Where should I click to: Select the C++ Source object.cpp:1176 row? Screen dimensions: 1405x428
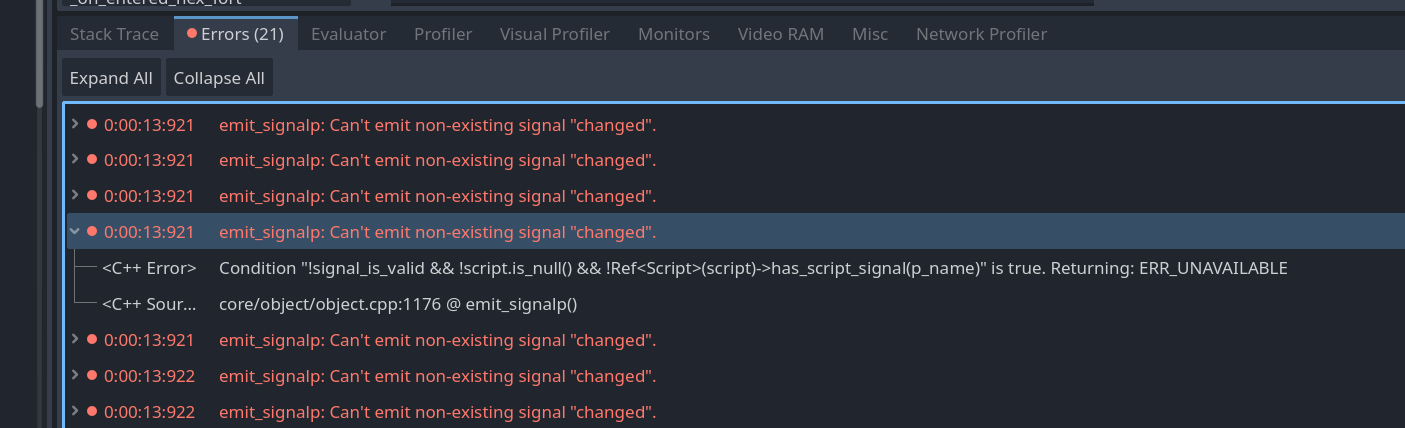click(398, 304)
